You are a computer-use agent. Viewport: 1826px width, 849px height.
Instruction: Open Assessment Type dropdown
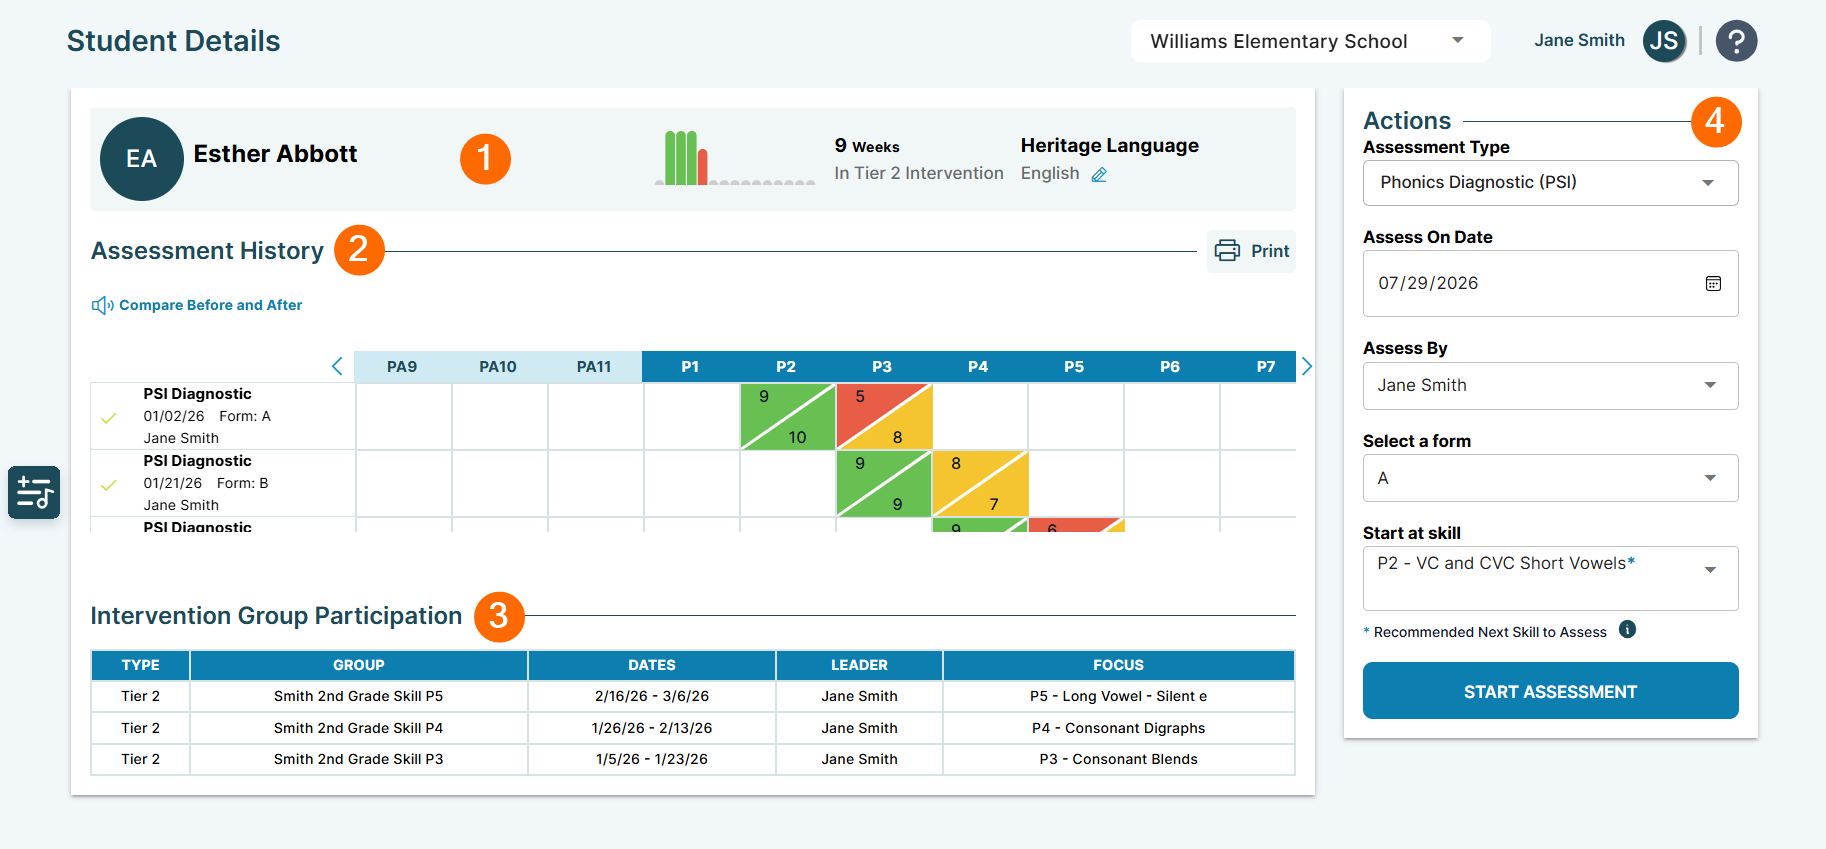pyautogui.click(x=1550, y=183)
